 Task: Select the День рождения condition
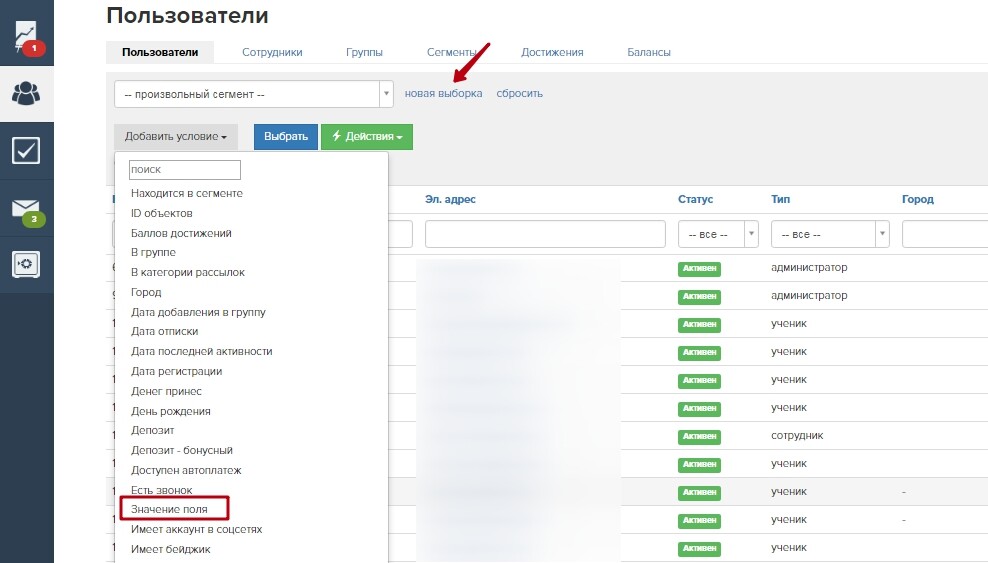pos(171,411)
